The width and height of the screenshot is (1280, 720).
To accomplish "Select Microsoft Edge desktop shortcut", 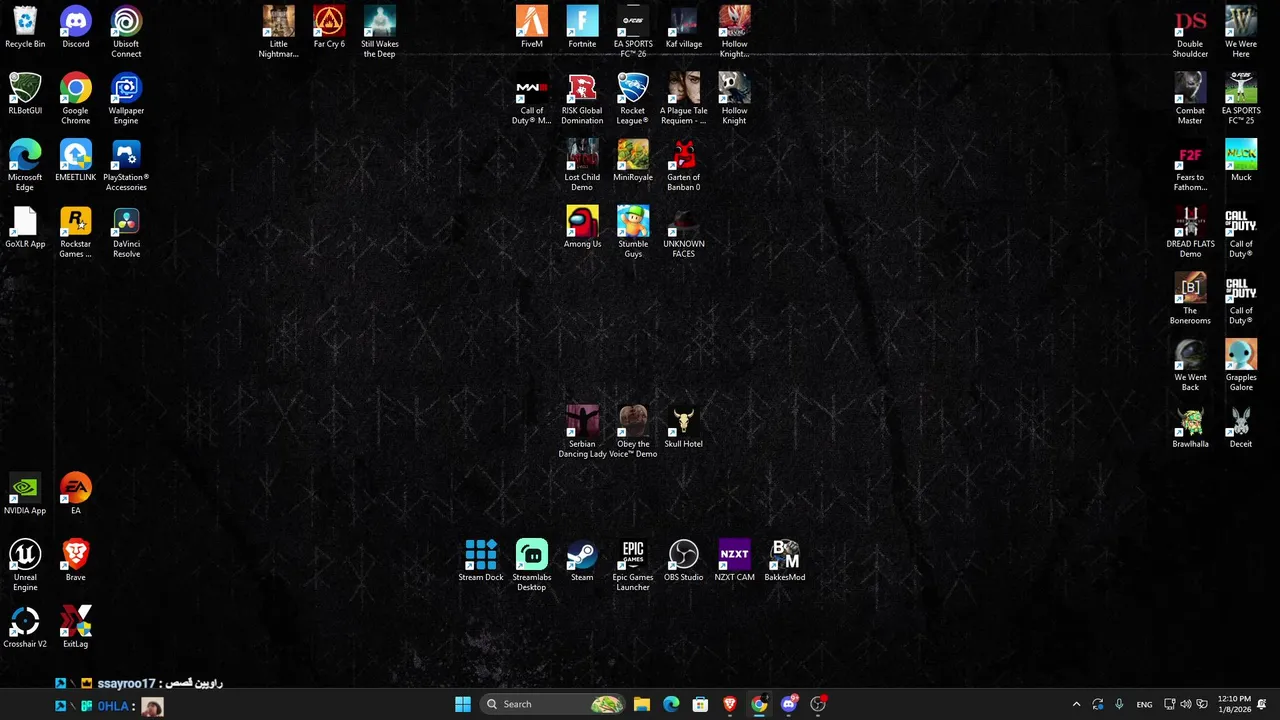I will [25, 166].
